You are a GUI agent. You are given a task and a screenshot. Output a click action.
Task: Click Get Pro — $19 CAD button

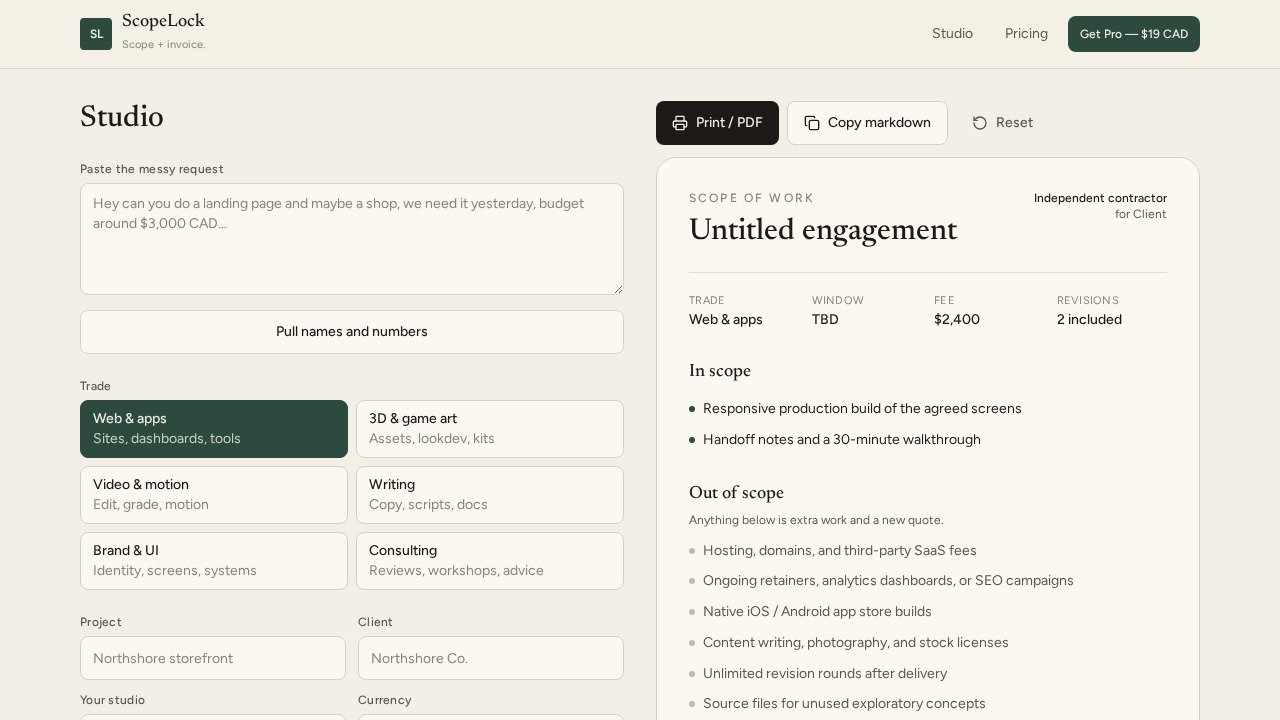[x=1134, y=34]
